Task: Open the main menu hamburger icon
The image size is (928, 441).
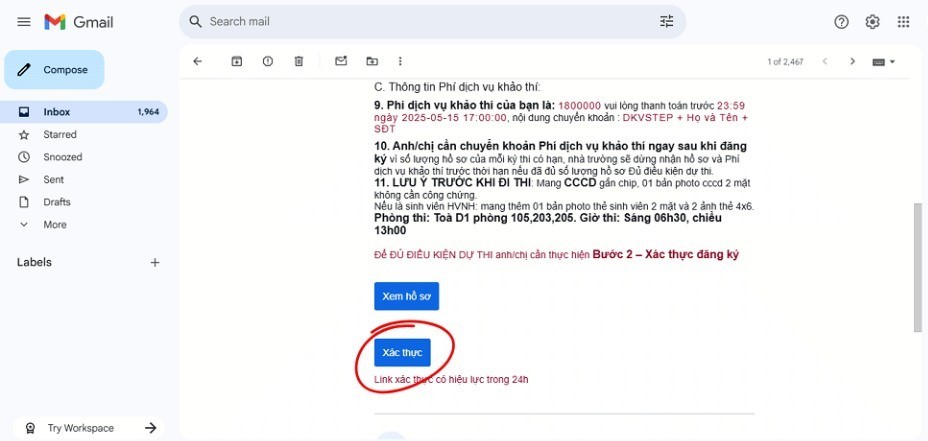Action: [x=24, y=22]
